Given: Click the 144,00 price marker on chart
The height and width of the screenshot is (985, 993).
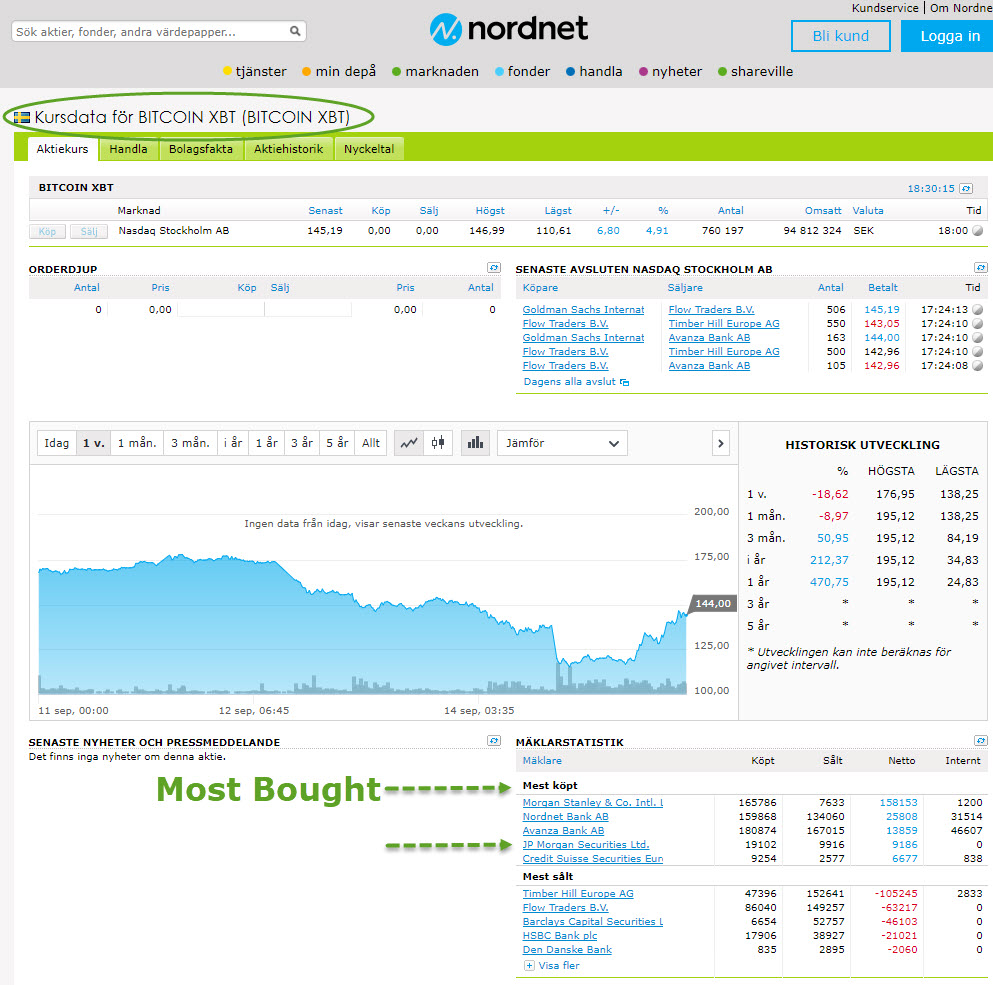Looking at the screenshot, I should point(712,603).
